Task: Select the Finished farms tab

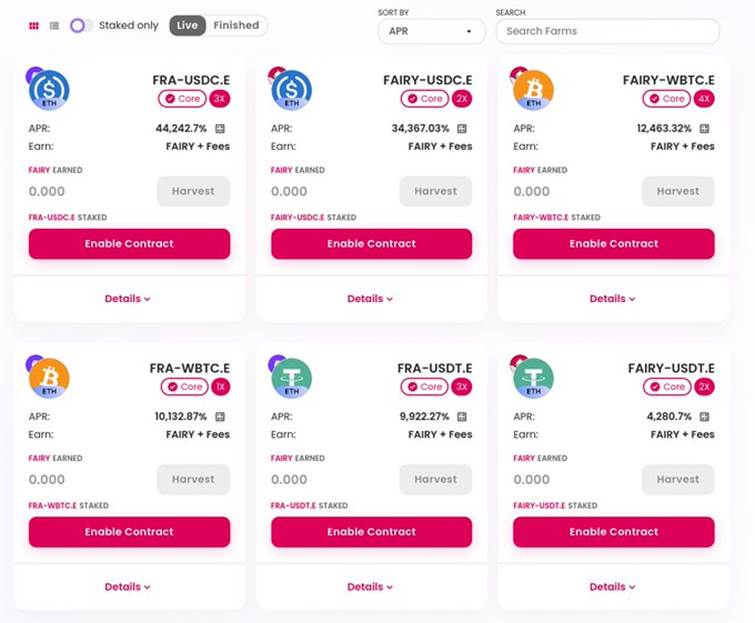Action: (236, 26)
